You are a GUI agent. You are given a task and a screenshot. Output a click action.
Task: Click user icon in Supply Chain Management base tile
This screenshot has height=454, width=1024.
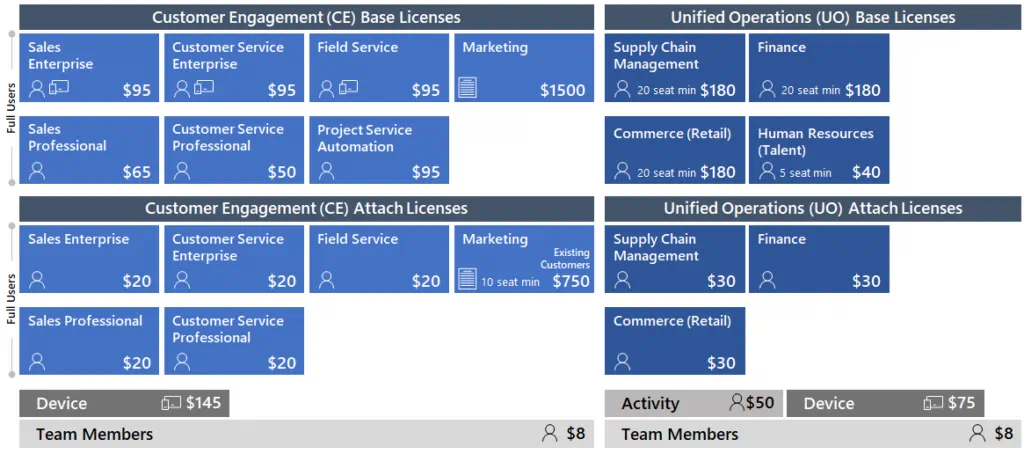coord(622,89)
